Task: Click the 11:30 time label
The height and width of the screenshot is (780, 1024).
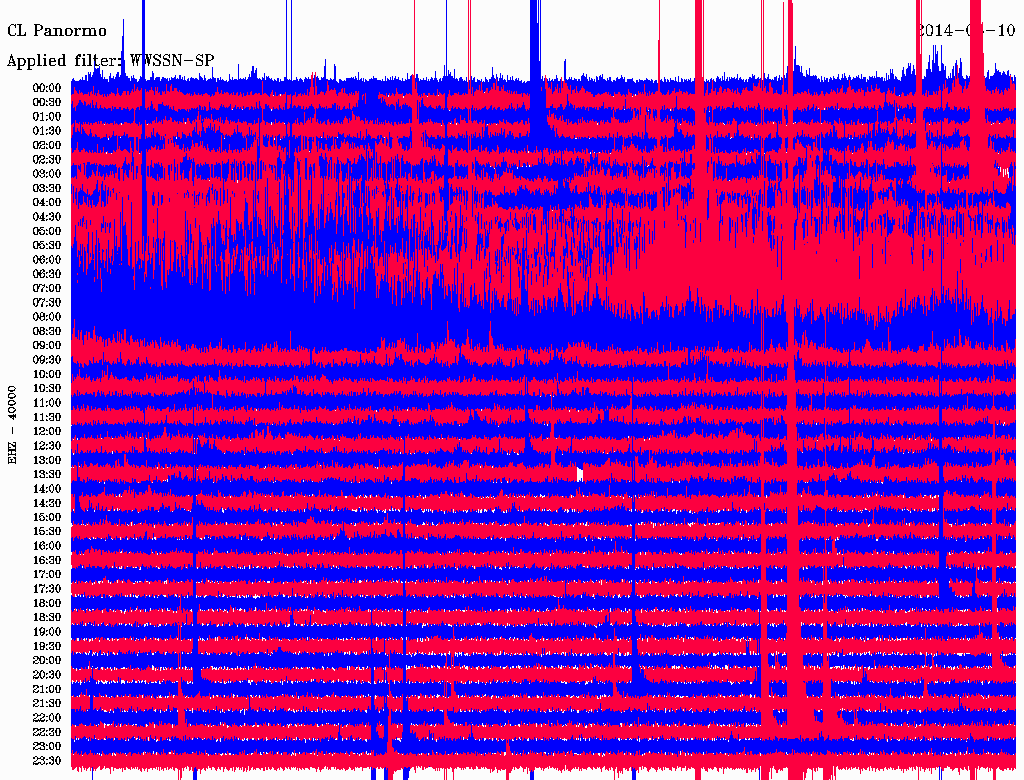Action: click(x=47, y=417)
